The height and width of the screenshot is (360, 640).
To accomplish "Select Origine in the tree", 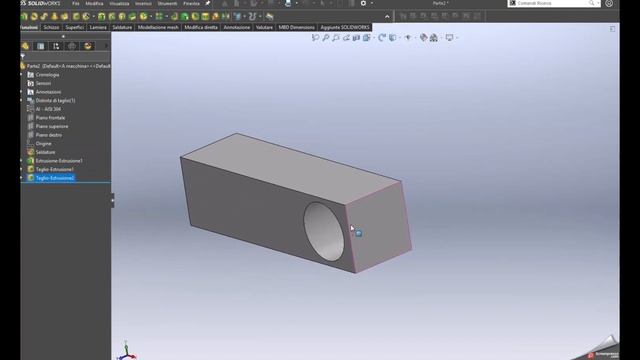I will (x=43, y=144).
